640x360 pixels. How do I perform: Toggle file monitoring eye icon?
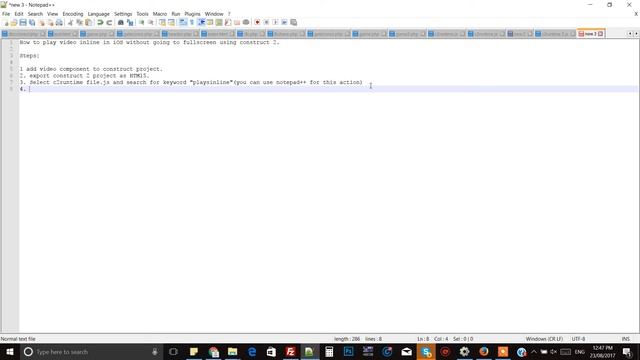246,22
